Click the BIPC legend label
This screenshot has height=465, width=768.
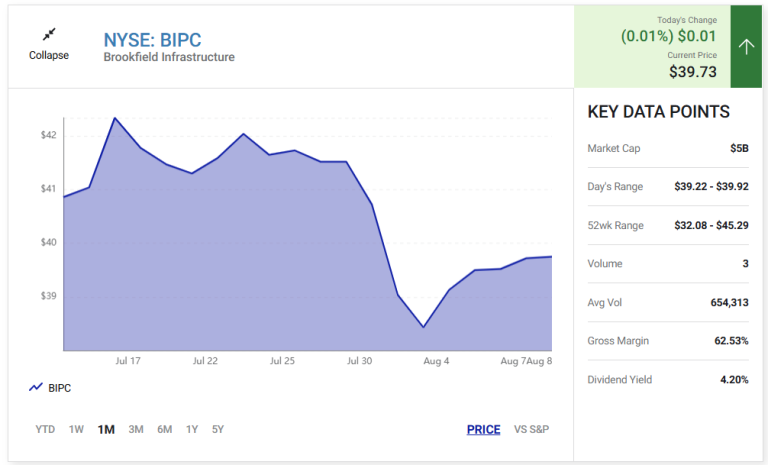60,388
